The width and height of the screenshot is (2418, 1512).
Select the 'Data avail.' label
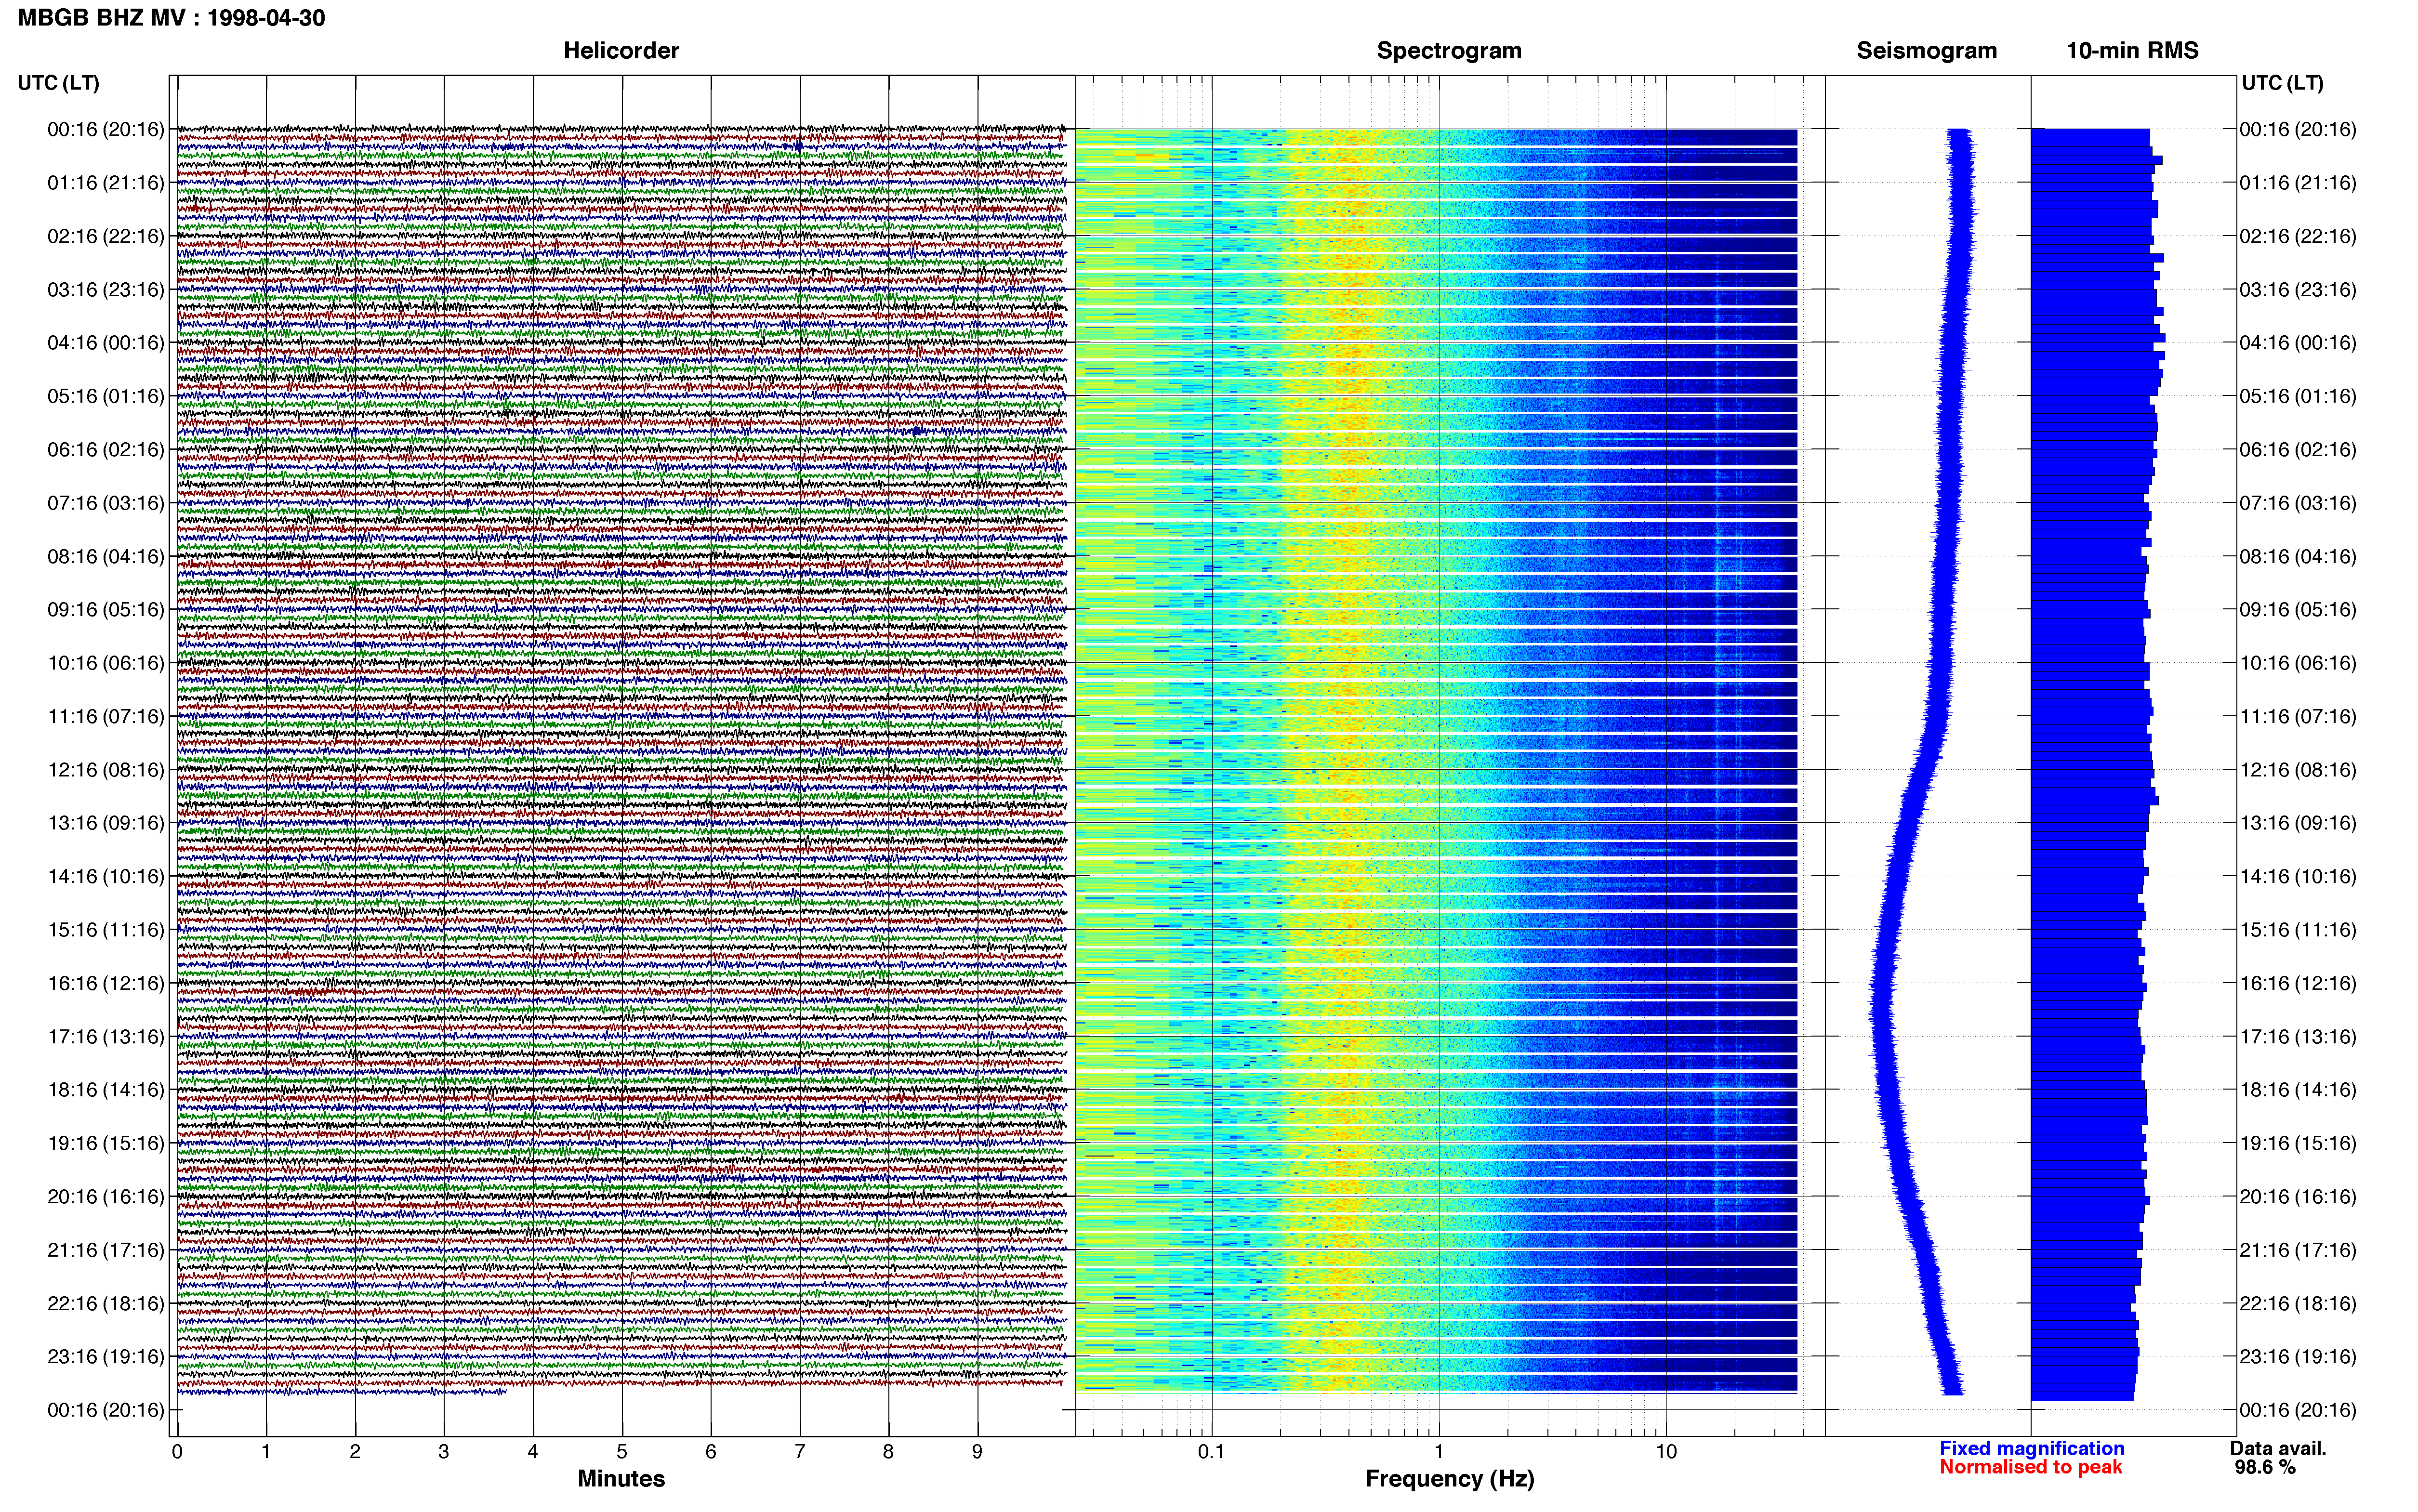2278,1449
